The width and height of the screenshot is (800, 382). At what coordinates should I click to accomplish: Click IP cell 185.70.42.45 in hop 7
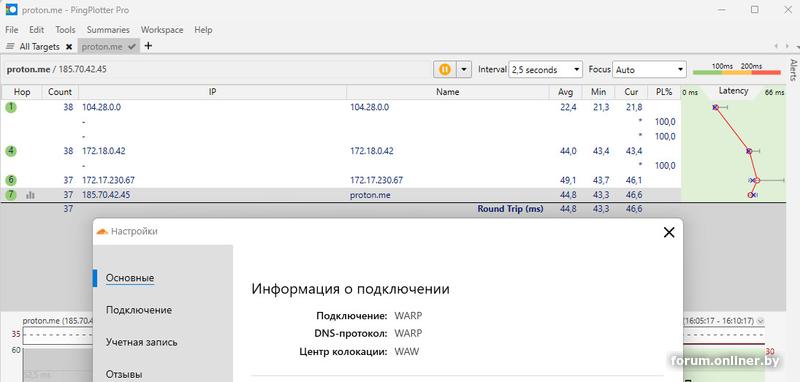click(x=106, y=195)
